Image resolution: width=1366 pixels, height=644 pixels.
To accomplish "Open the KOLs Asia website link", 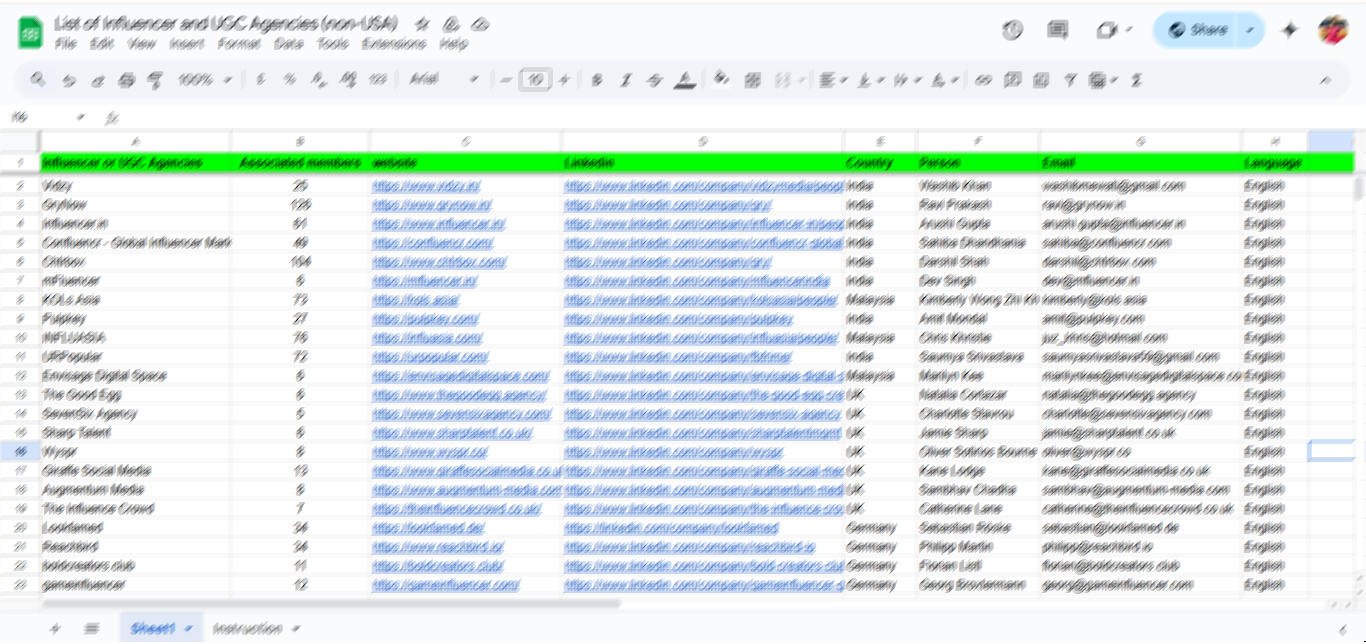I will point(415,300).
